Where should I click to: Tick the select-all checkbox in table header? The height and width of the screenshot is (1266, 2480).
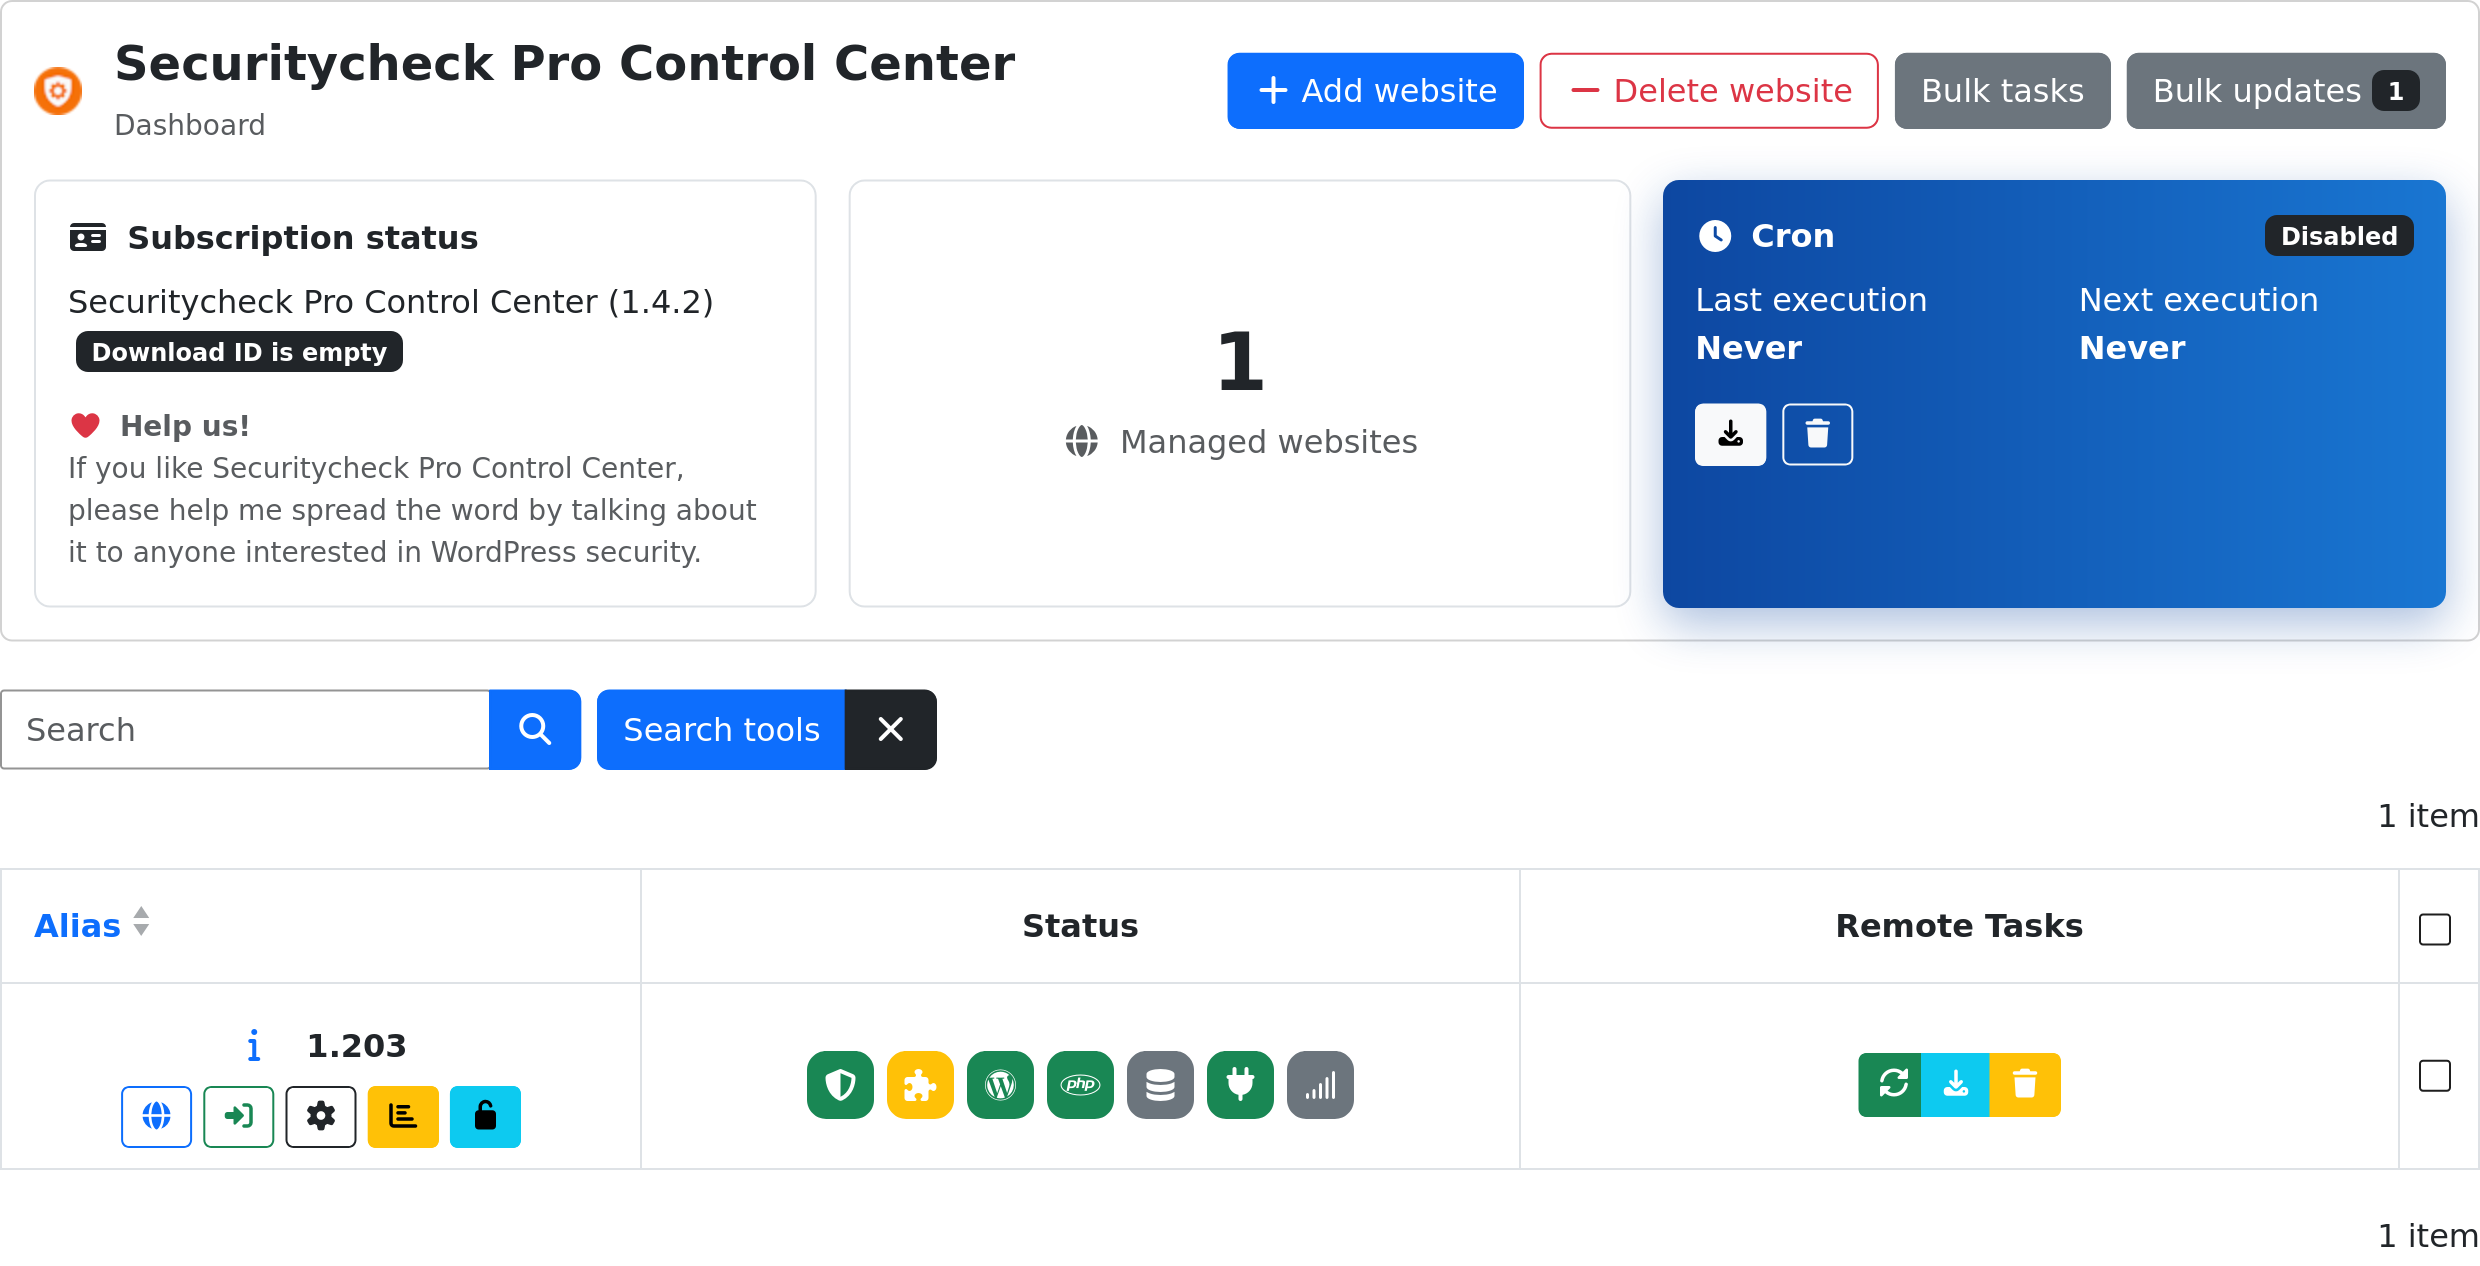[x=2435, y=929]
